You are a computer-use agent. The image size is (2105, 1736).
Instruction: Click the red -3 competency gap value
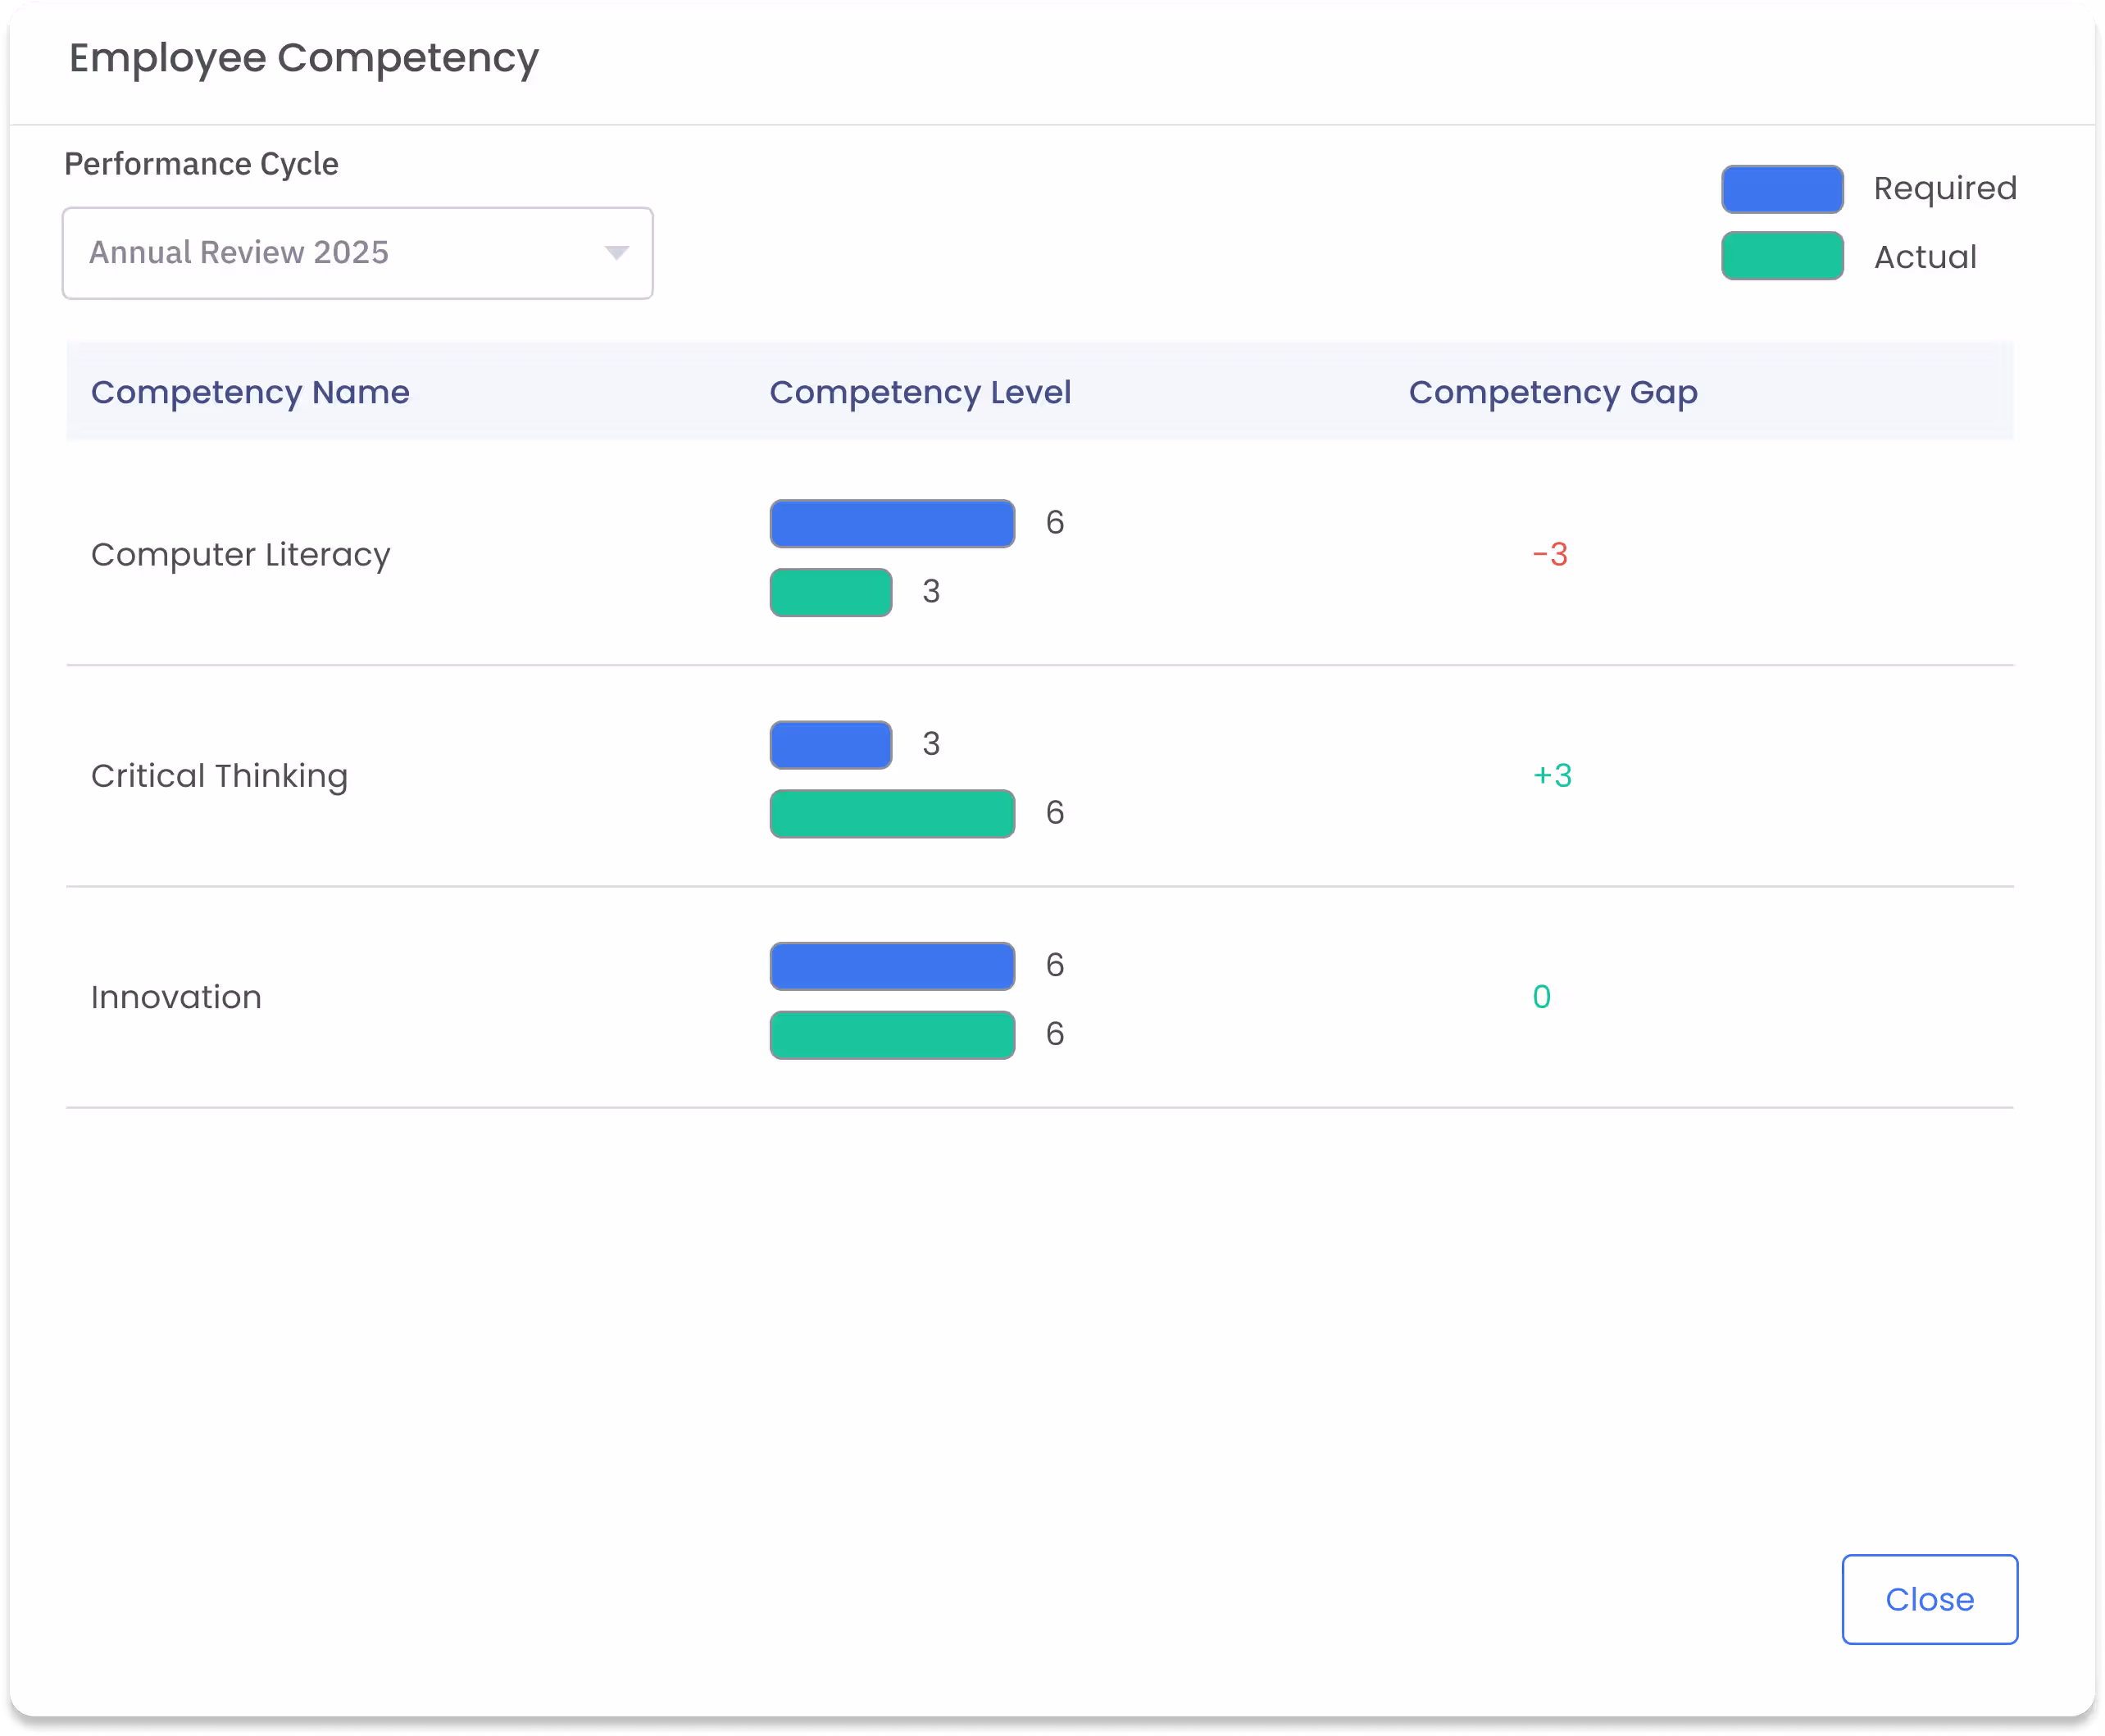point(1550,555)
